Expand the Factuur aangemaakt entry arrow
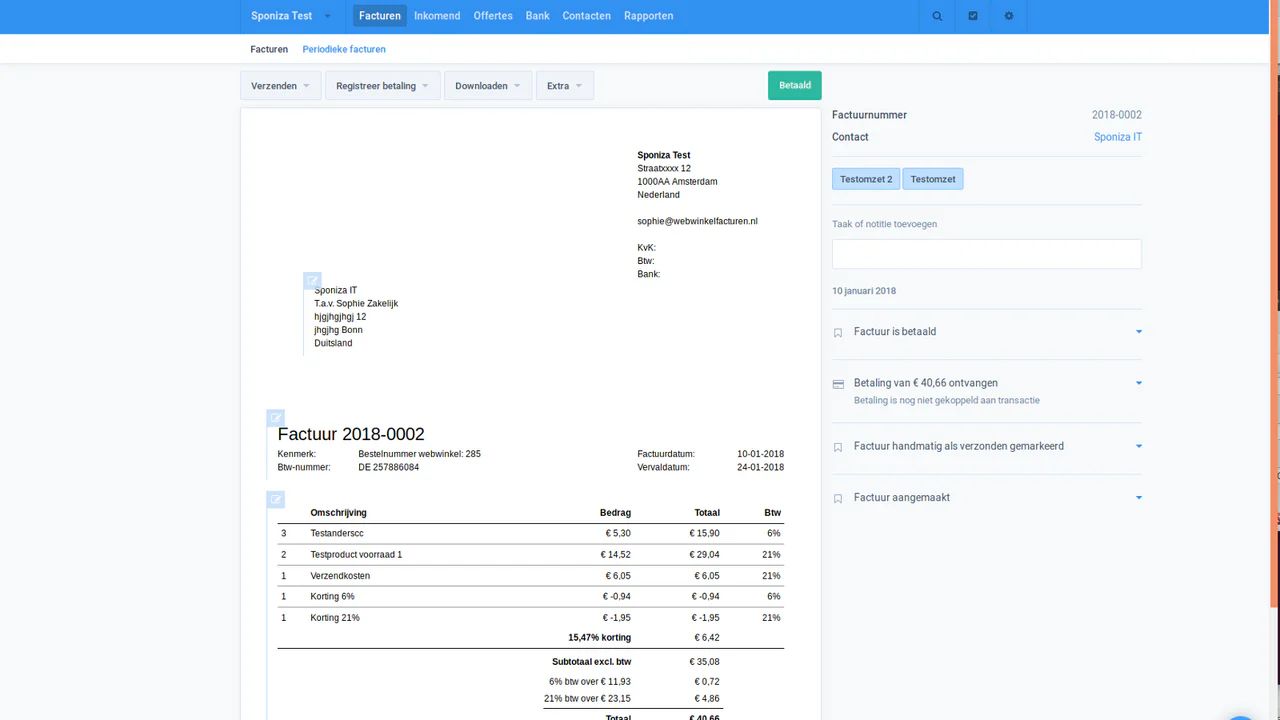This screenshot has height=720, width=1280. click(1138, 498)
